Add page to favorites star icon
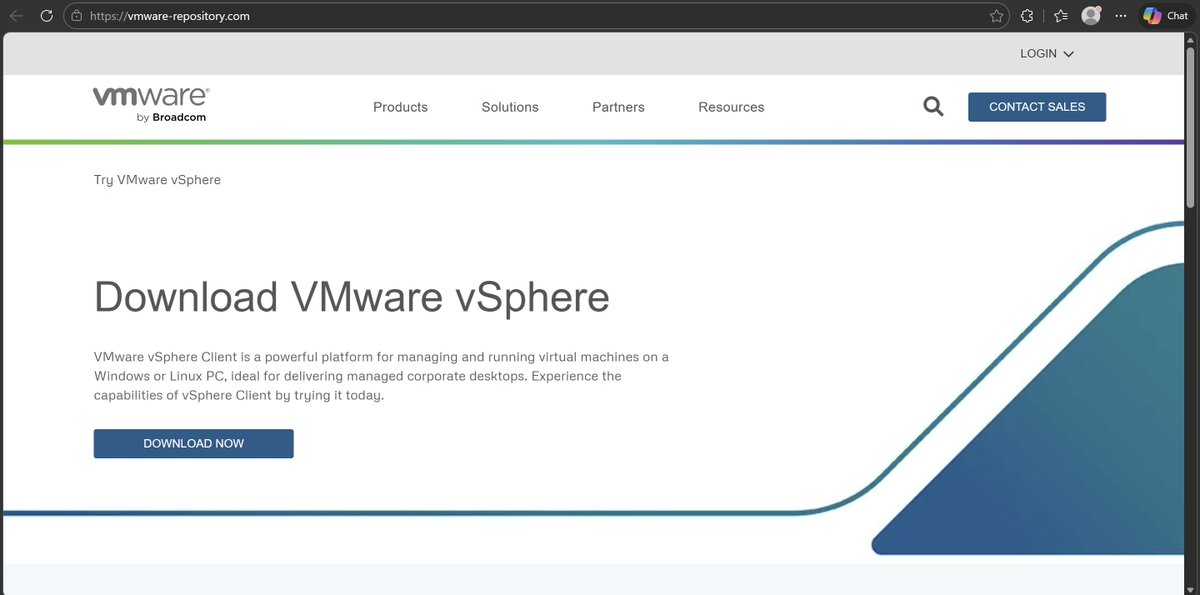Screen dimensions: 1200x595 (x=996, y=16)
